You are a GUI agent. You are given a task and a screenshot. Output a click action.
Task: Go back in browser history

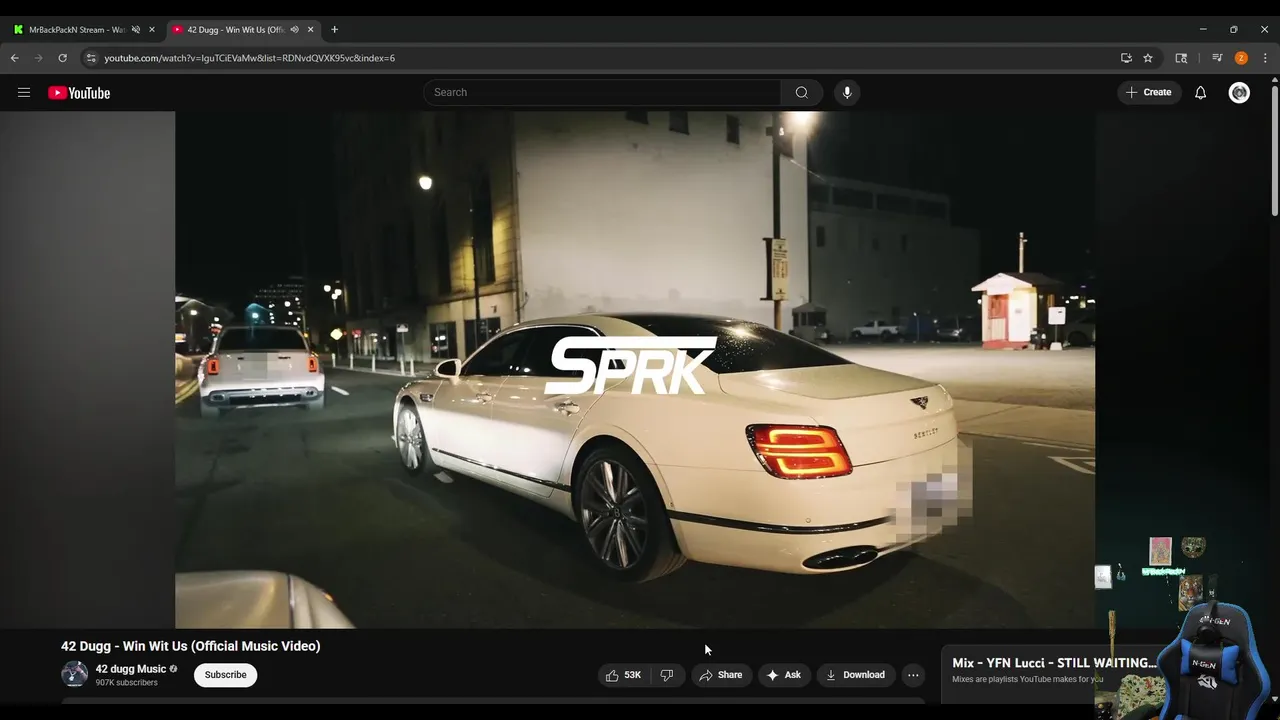[15, 58]
